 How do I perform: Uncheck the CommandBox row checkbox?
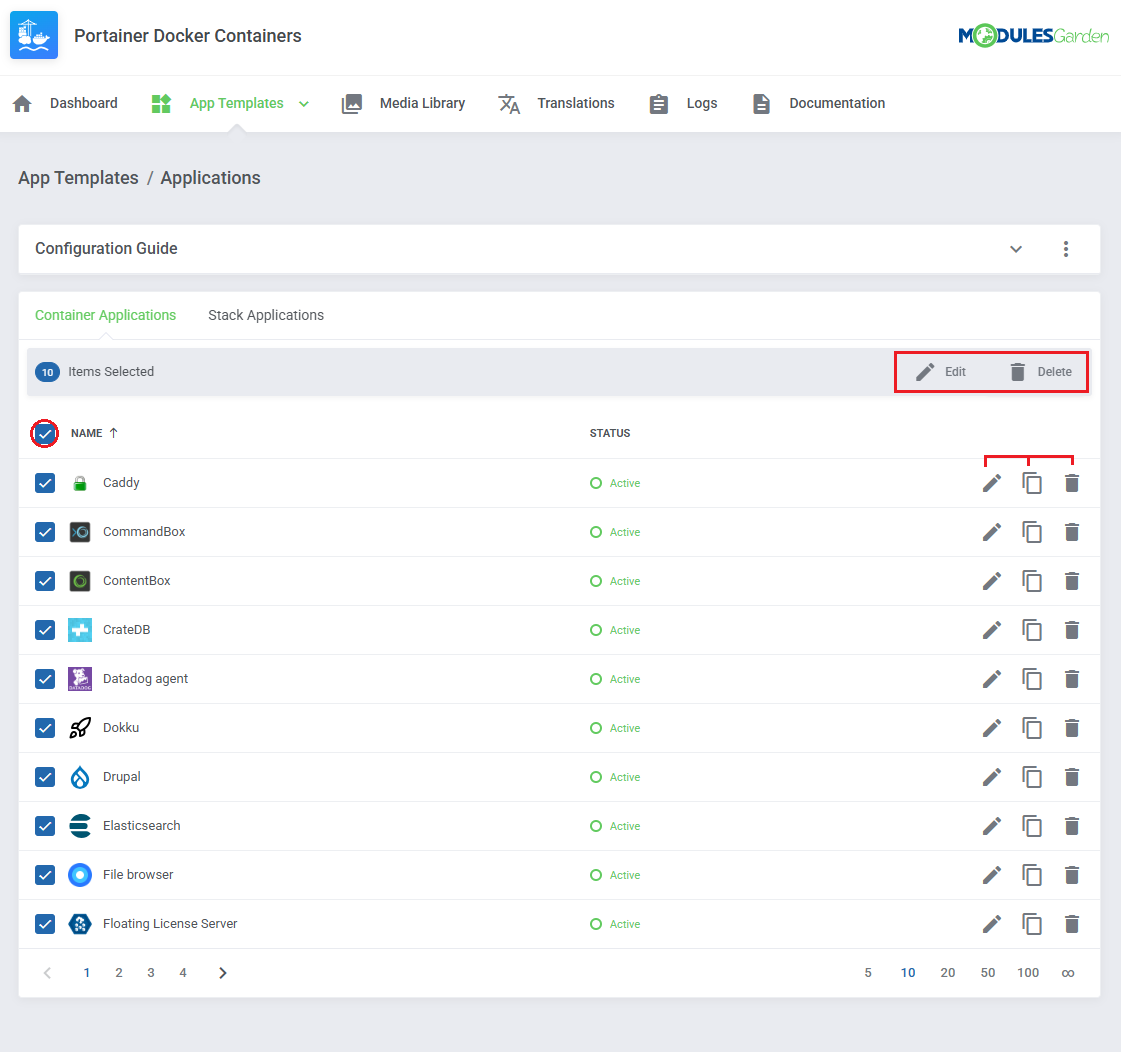[45, 532]
